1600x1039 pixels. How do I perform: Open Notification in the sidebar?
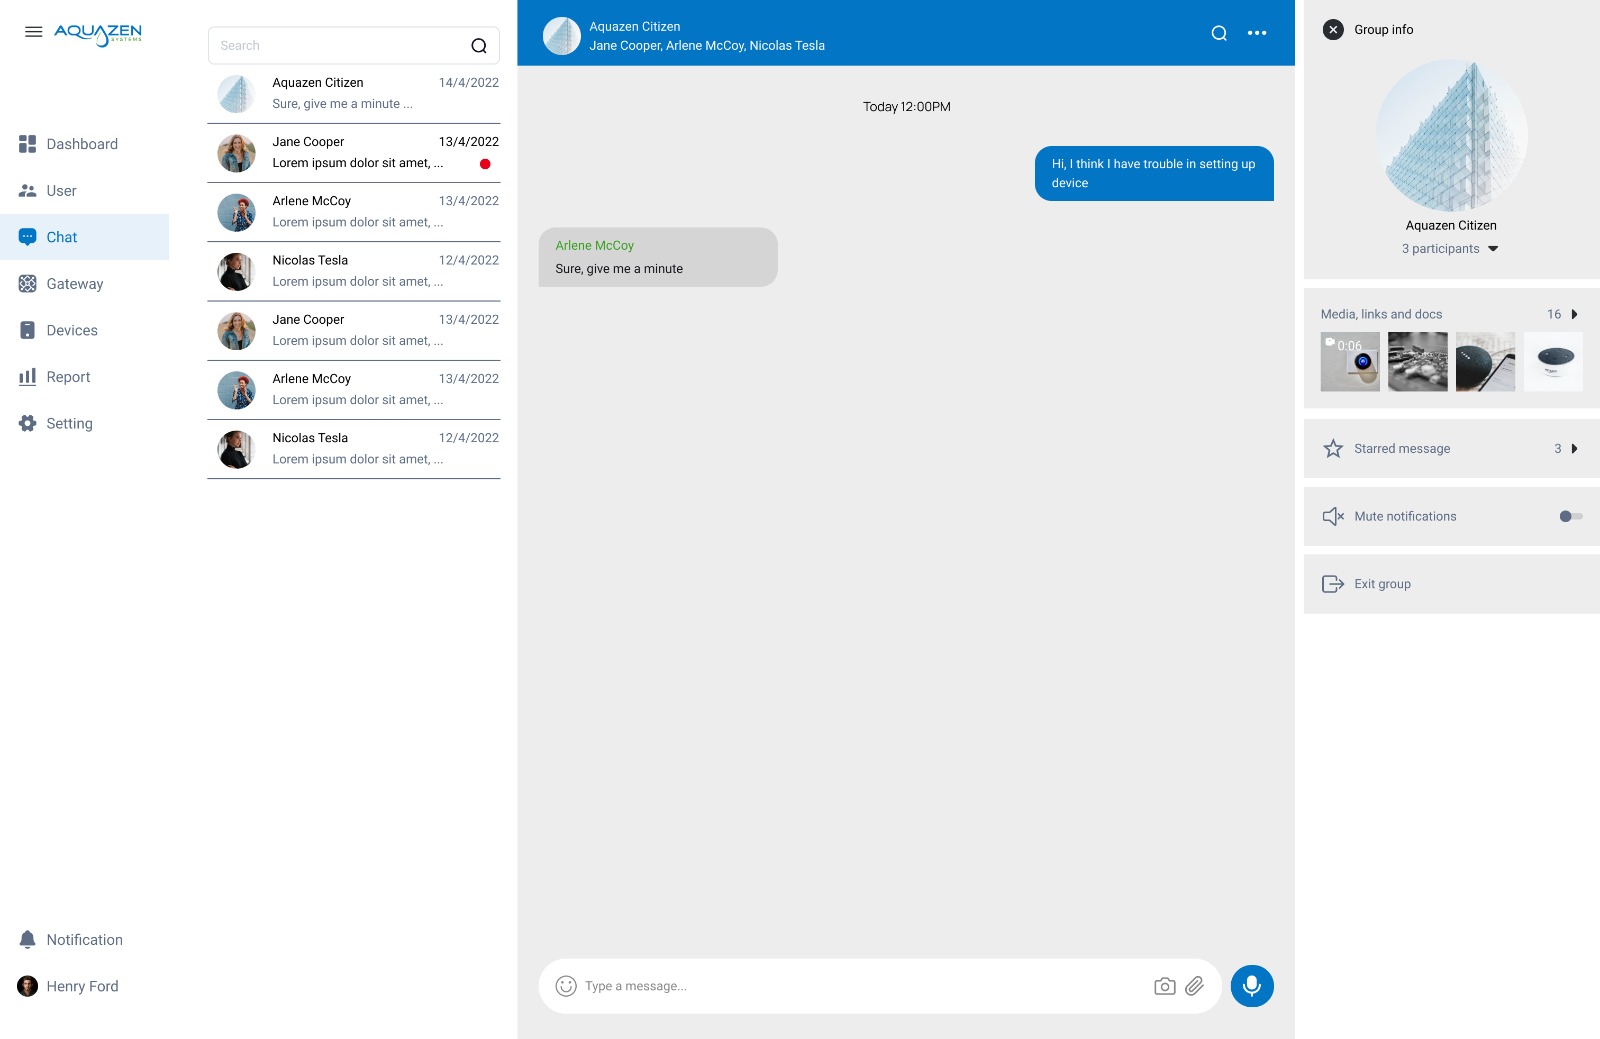[84, 940]
